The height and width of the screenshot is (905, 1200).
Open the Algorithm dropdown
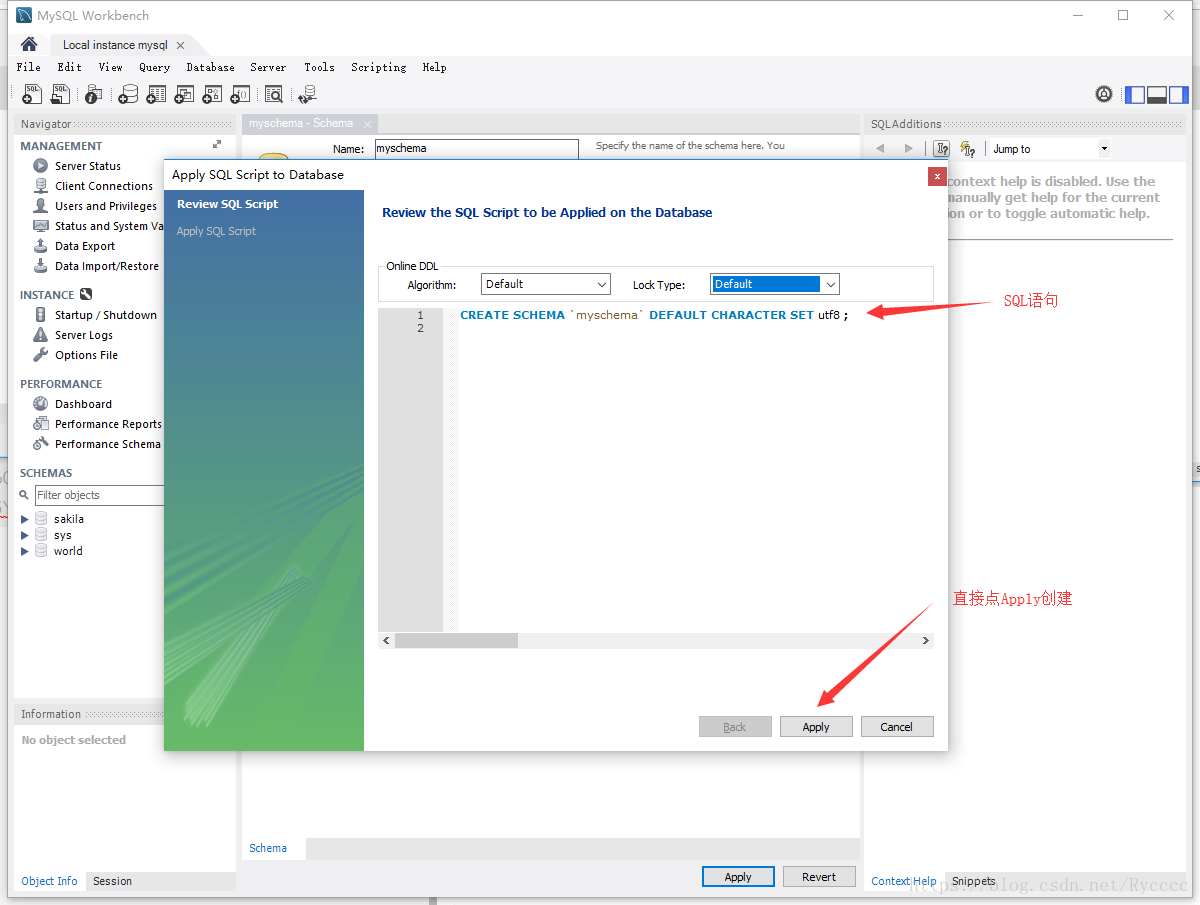point(545,284)
